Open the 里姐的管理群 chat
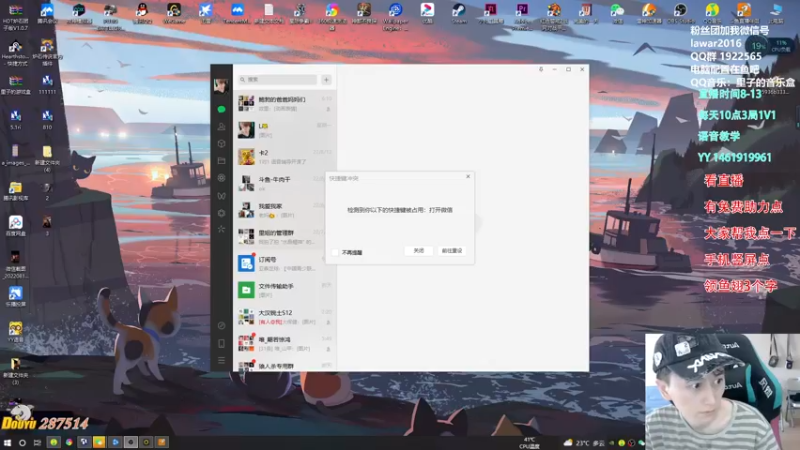Viewport: 800px width, 450px height. point(285,237)
